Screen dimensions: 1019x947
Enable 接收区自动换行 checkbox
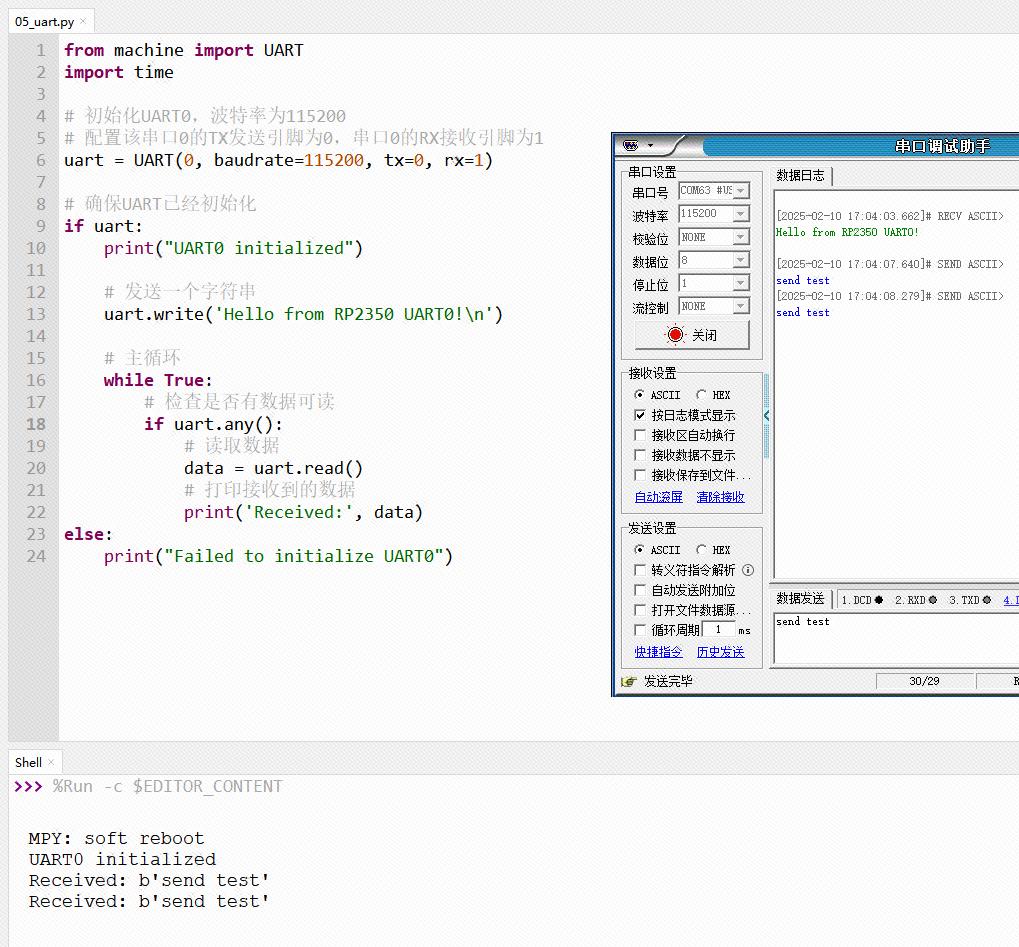[x=640, y=435]
